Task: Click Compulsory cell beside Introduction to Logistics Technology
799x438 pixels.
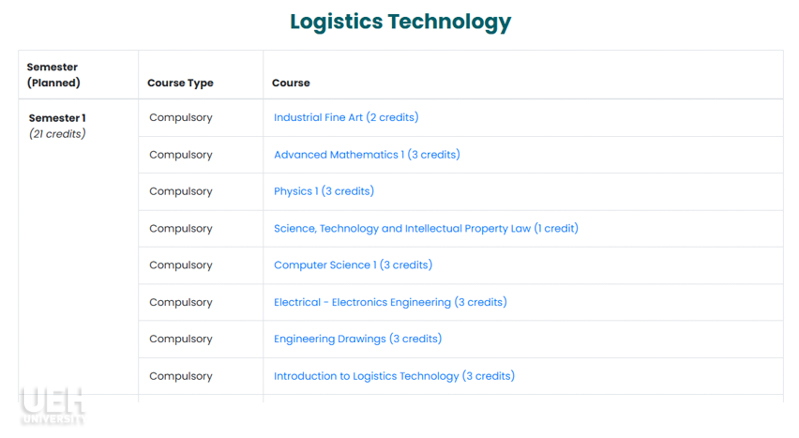Action: click(x=181, y=376)
